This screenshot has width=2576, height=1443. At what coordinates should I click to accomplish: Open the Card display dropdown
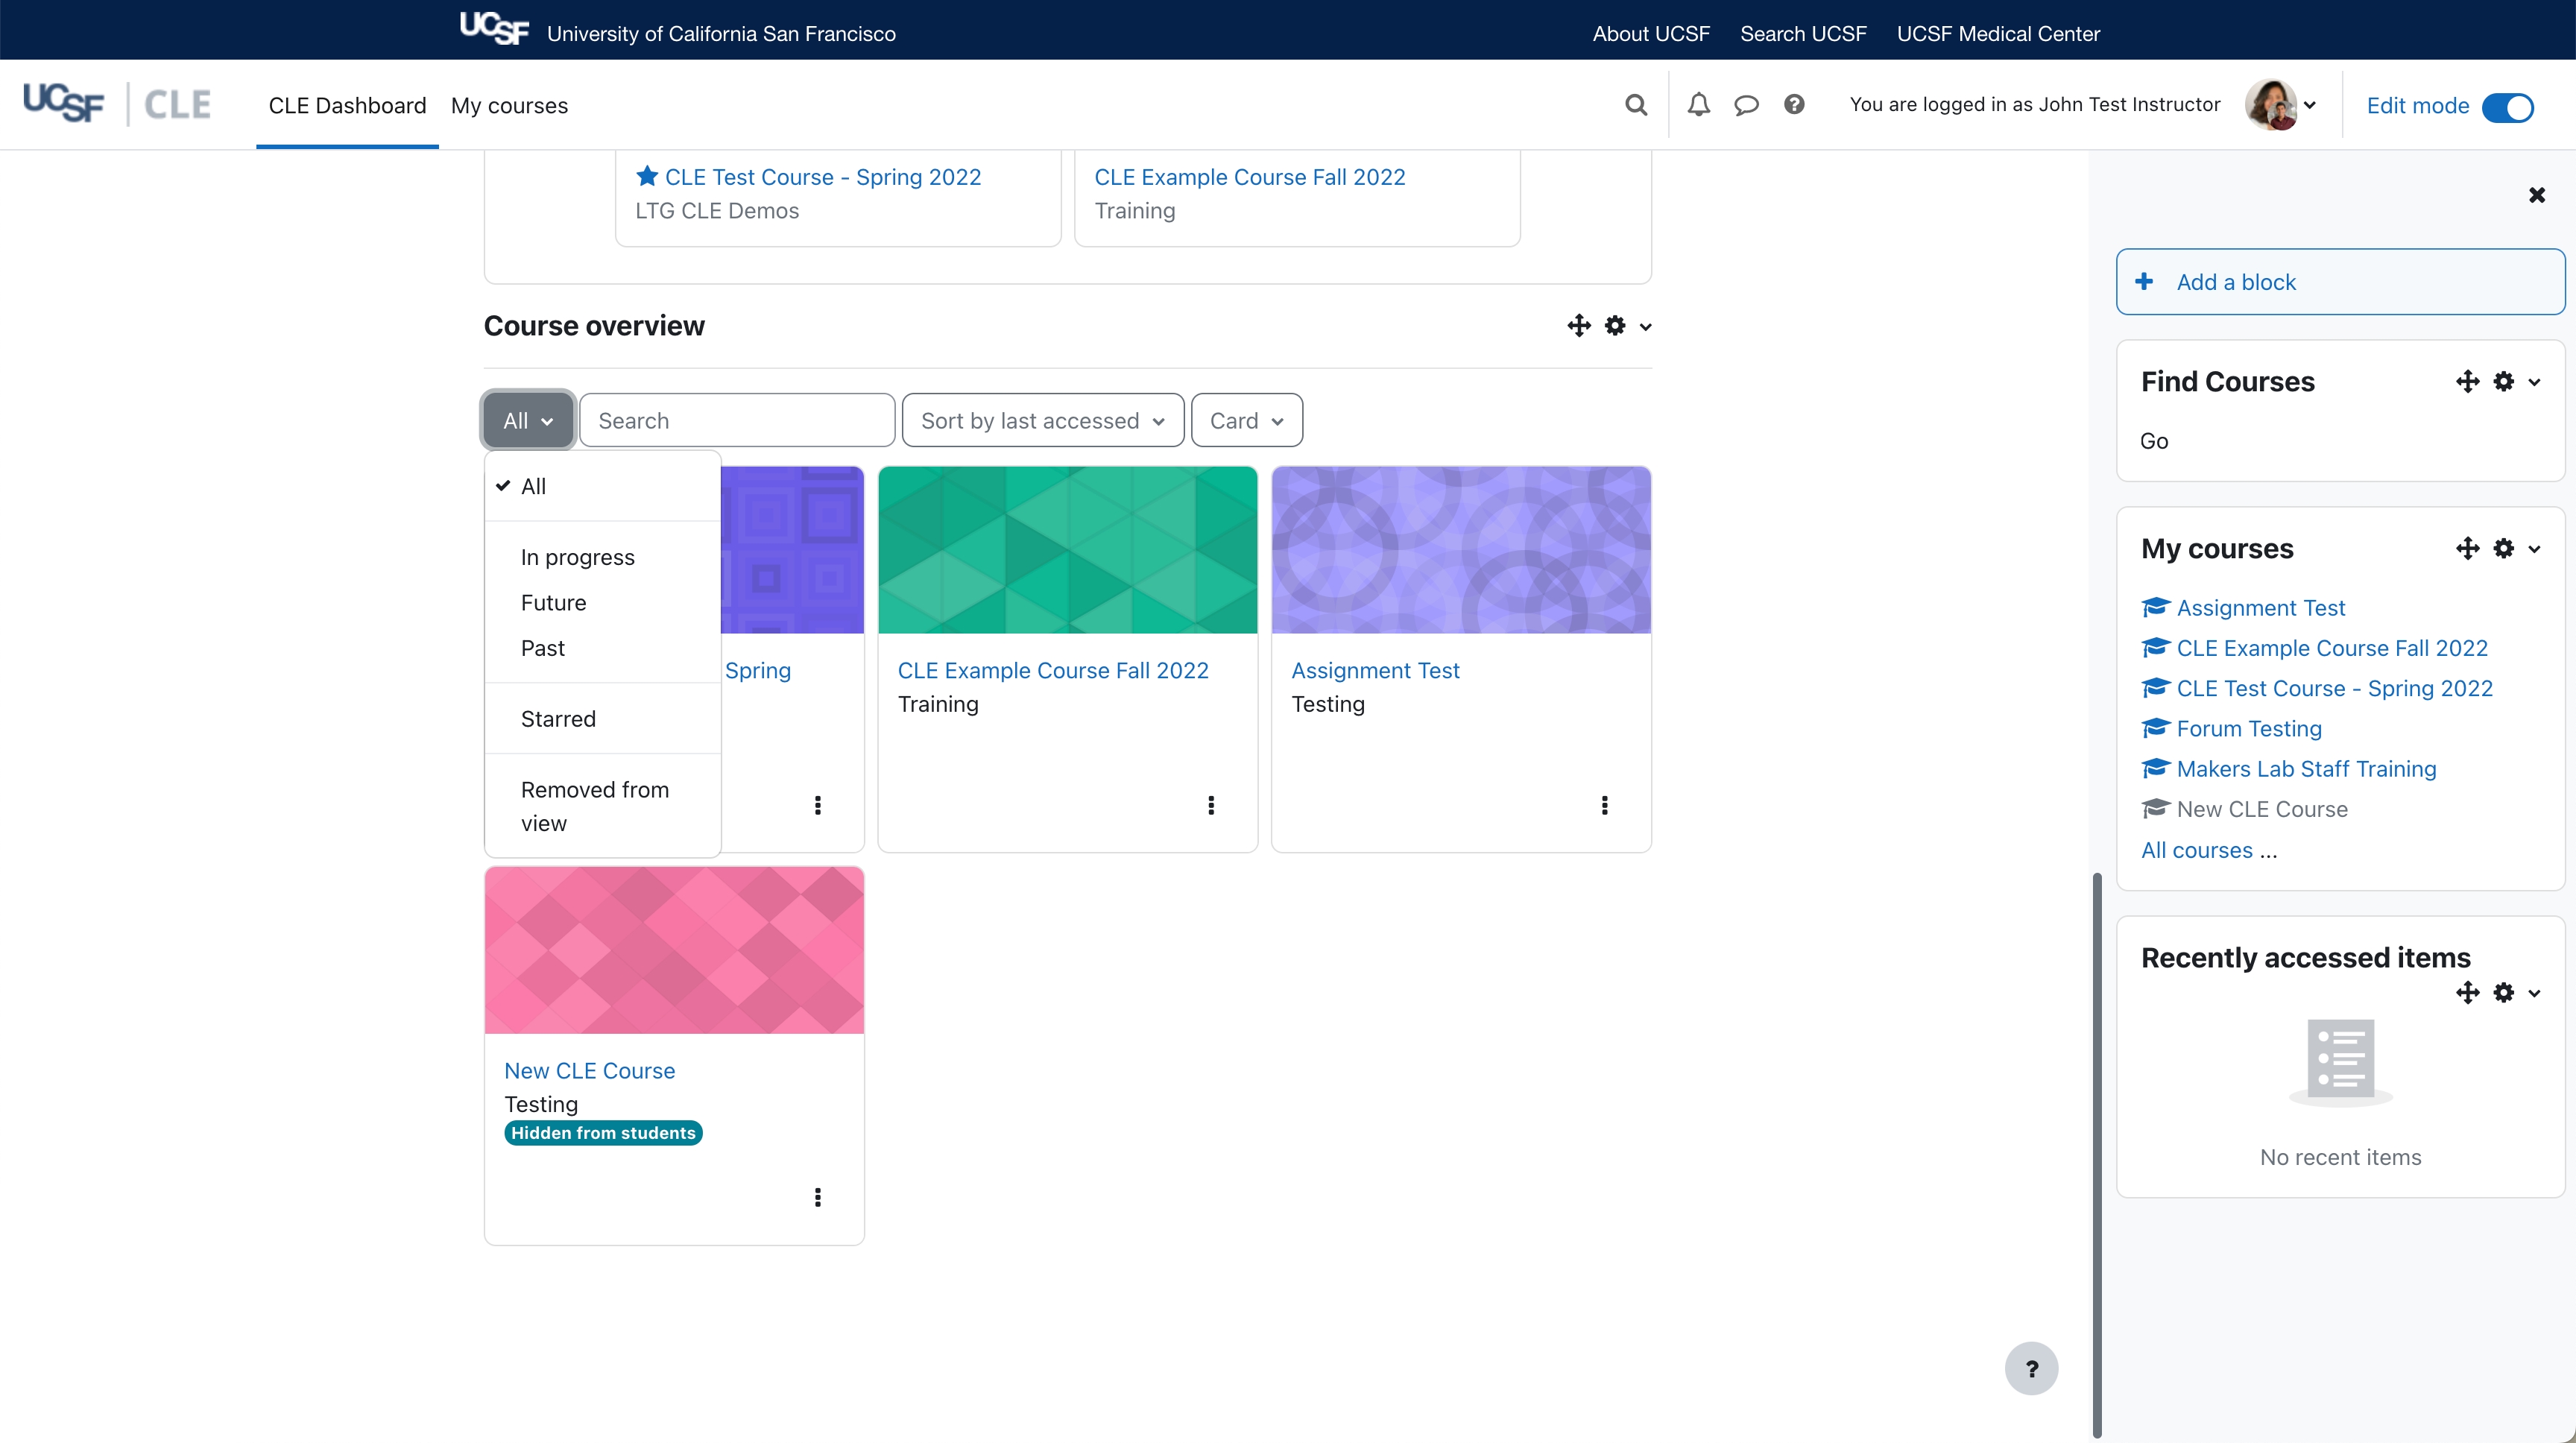pyautogui.click(x=1246, y=420)
